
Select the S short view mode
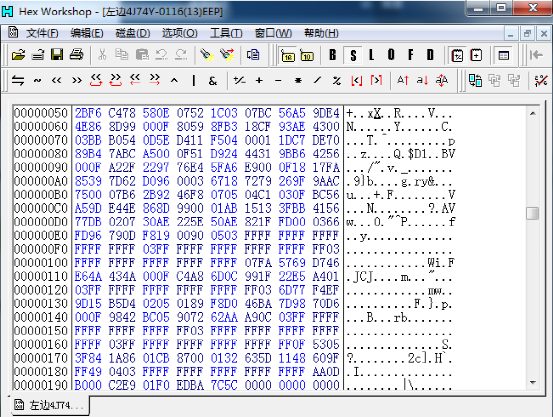tap(353, 55)
